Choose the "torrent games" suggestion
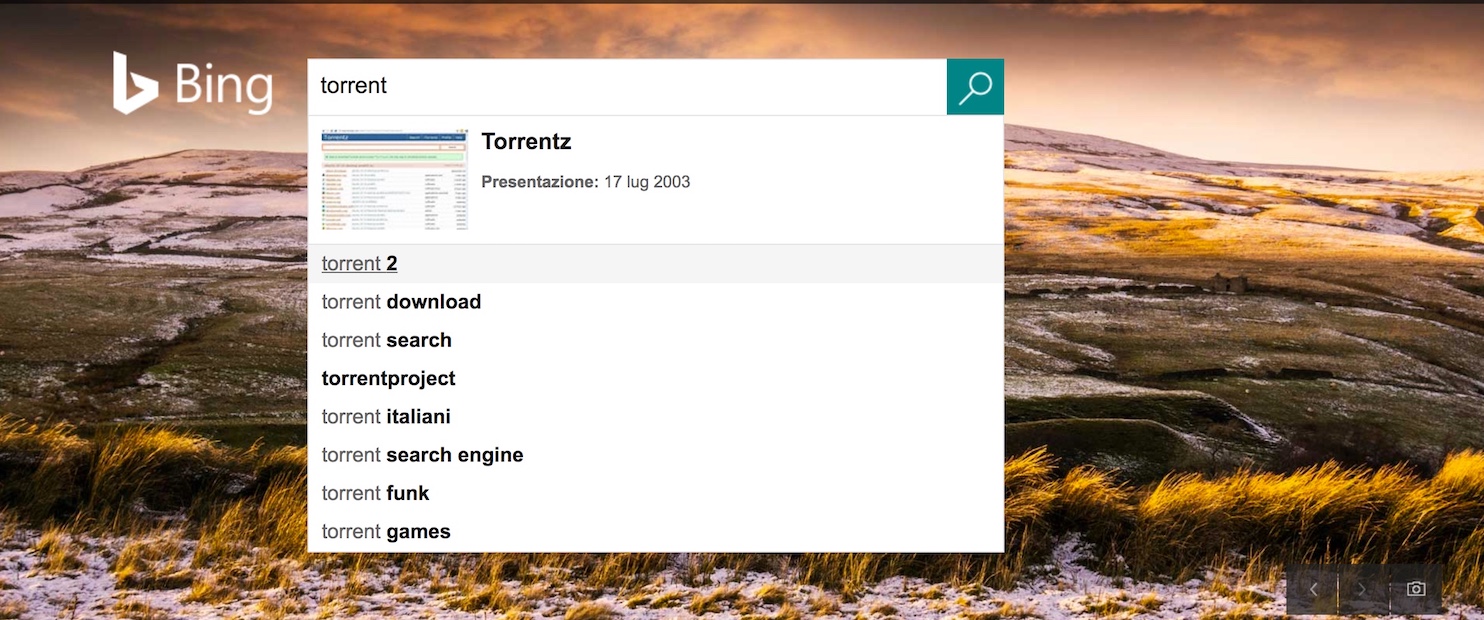The image size is (1484, 620). point(386,532)
